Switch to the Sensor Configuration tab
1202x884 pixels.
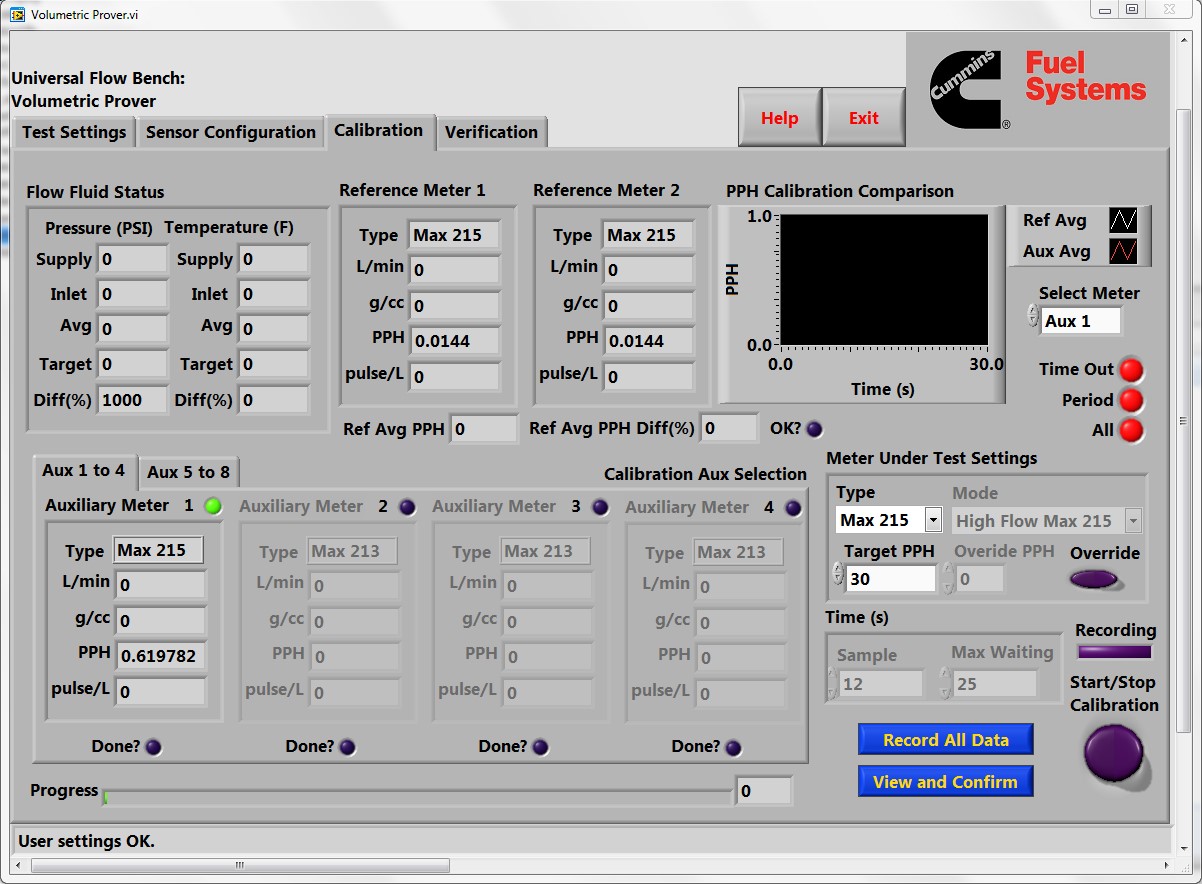tap(230, 132)
